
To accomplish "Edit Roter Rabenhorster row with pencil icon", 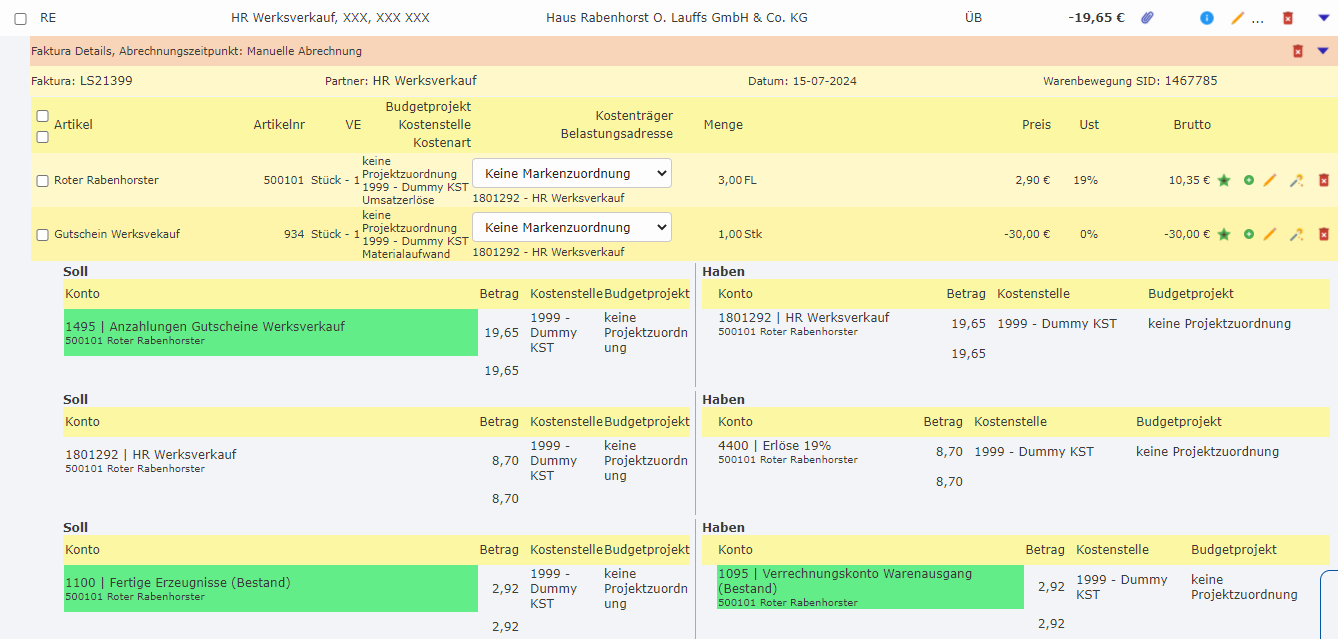I will tap(1270, 180).
